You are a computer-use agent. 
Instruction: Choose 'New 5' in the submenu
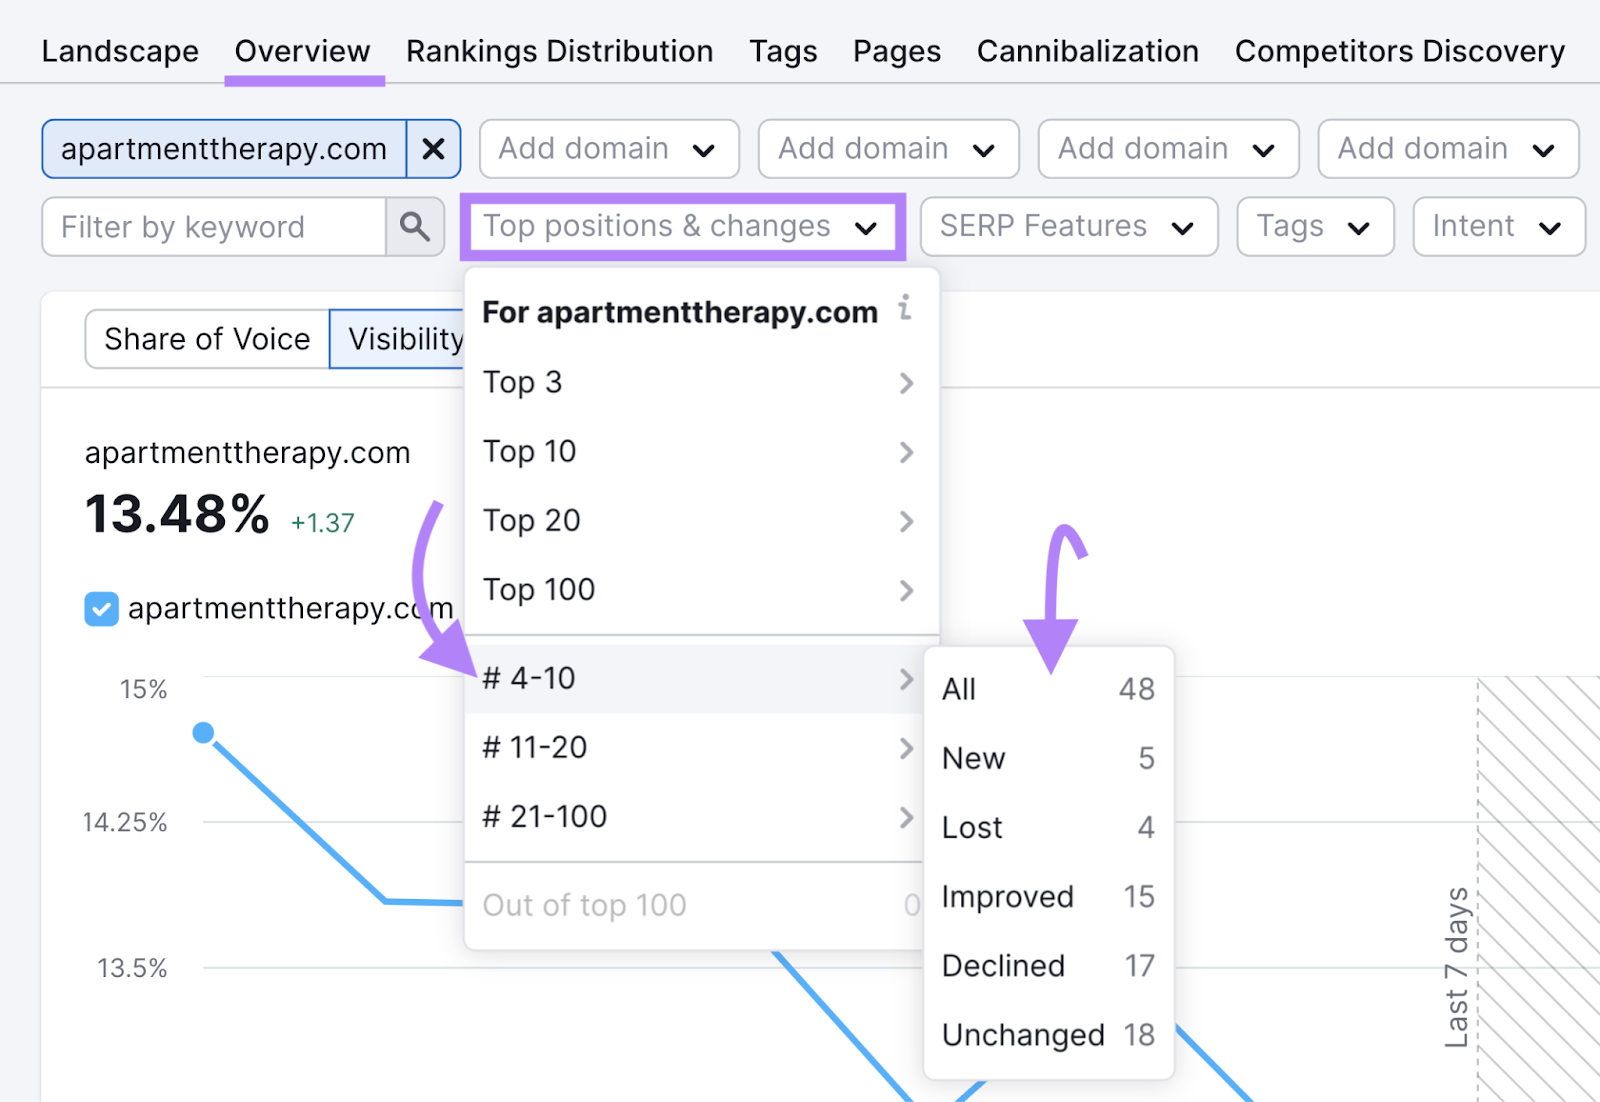[x=1048, y=758]
